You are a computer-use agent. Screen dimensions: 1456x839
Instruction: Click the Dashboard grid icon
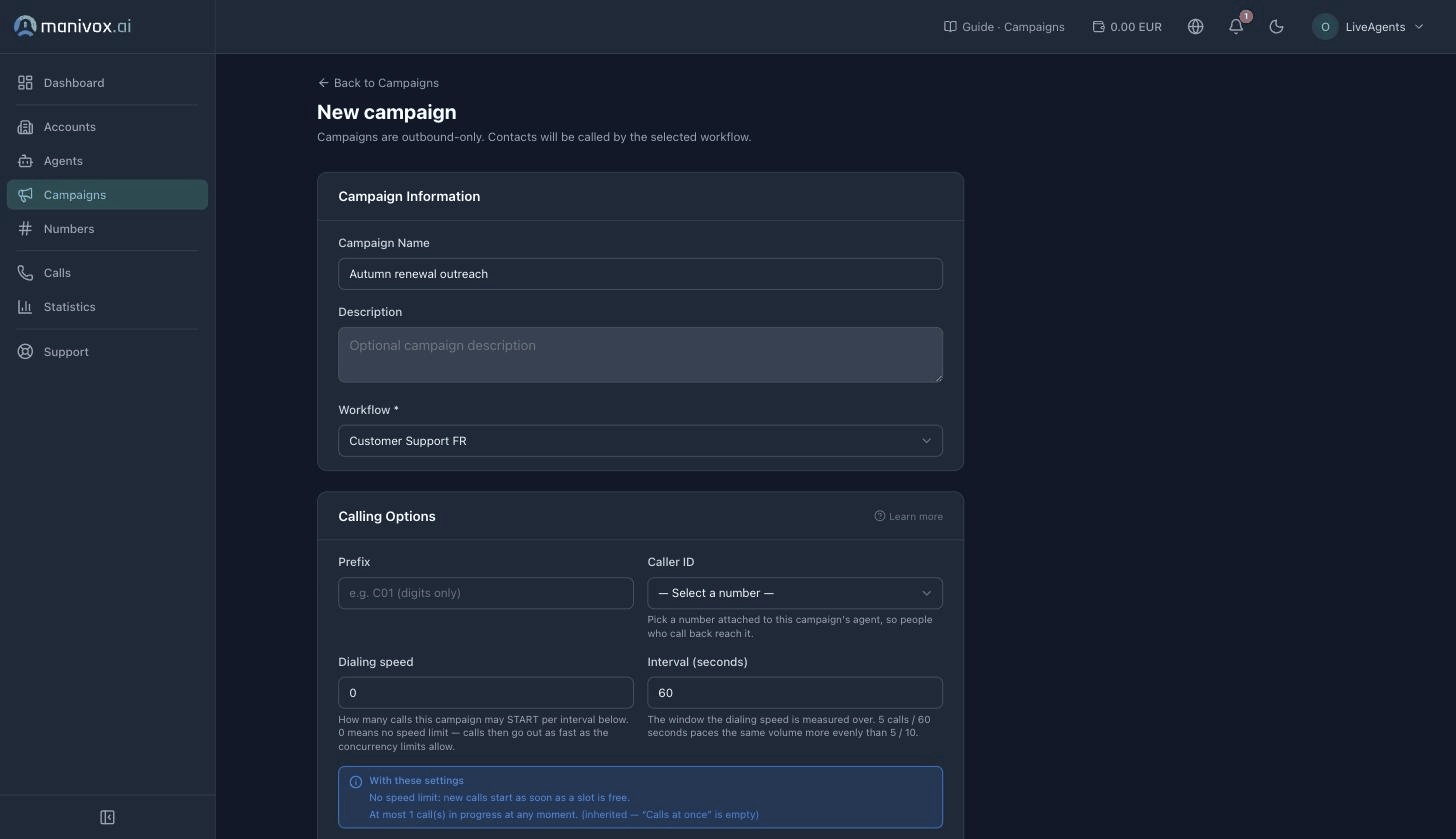click(x=25, y=83)
